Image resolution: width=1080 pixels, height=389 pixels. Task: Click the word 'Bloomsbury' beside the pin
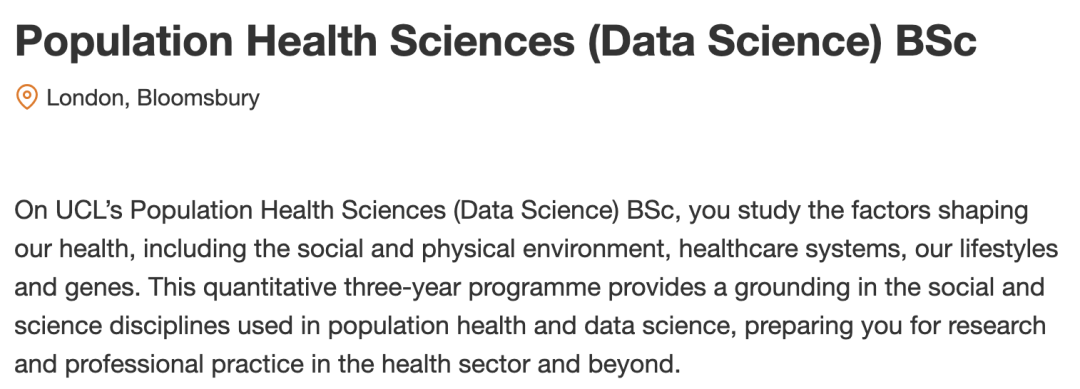click(x=198, y=98)
